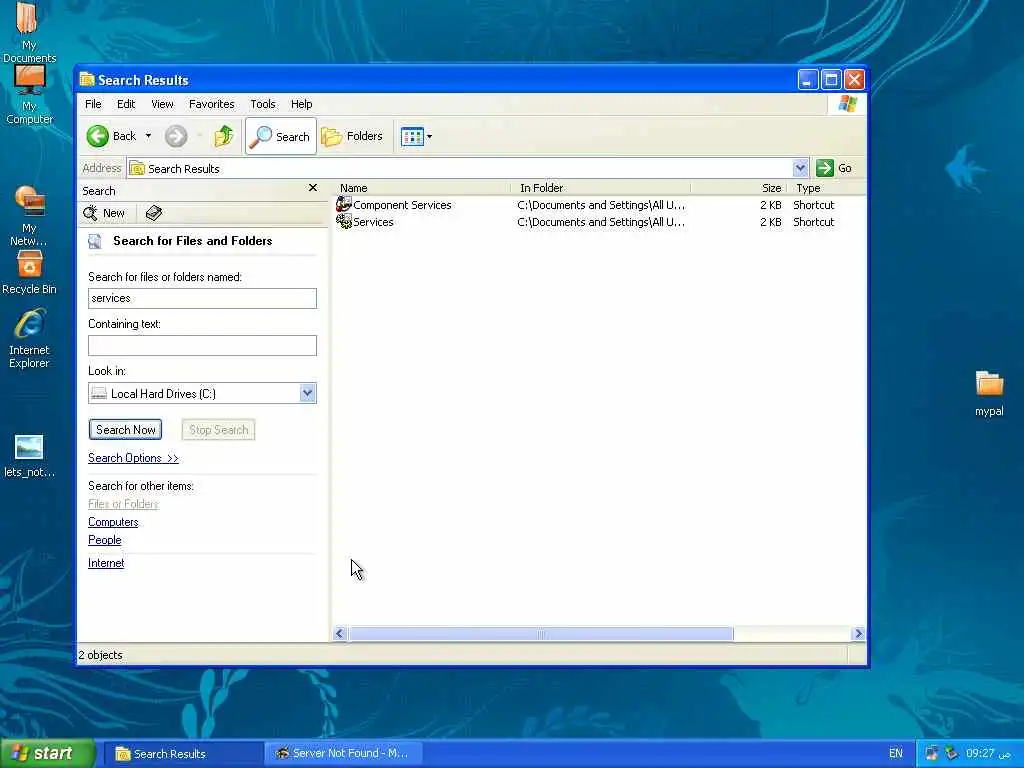Sort results by Size column
Image resolution: width=1024 pixels, height=768 pixels.
point(739,188)
